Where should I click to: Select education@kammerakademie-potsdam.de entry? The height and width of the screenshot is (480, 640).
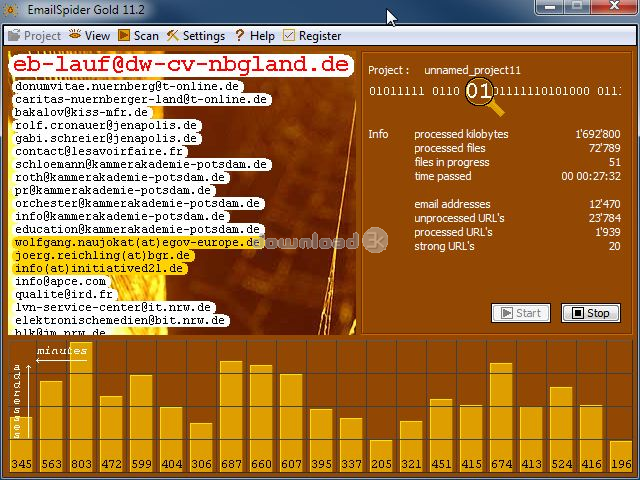[138, 229]
